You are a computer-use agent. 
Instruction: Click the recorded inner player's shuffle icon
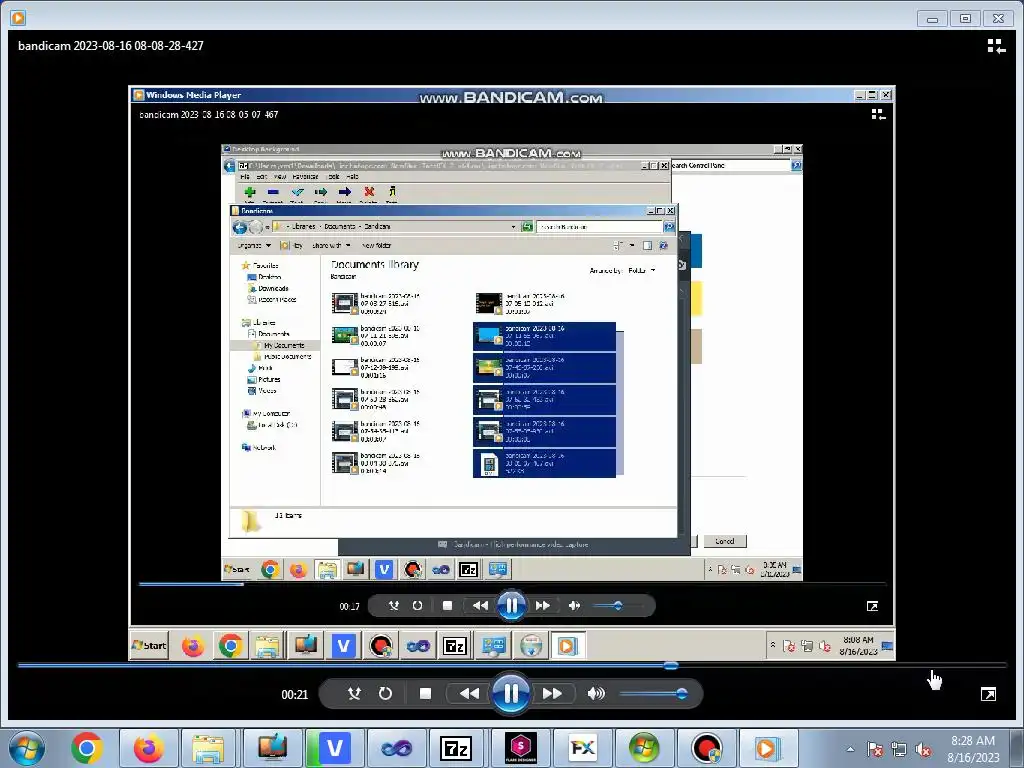coord(393,605)
